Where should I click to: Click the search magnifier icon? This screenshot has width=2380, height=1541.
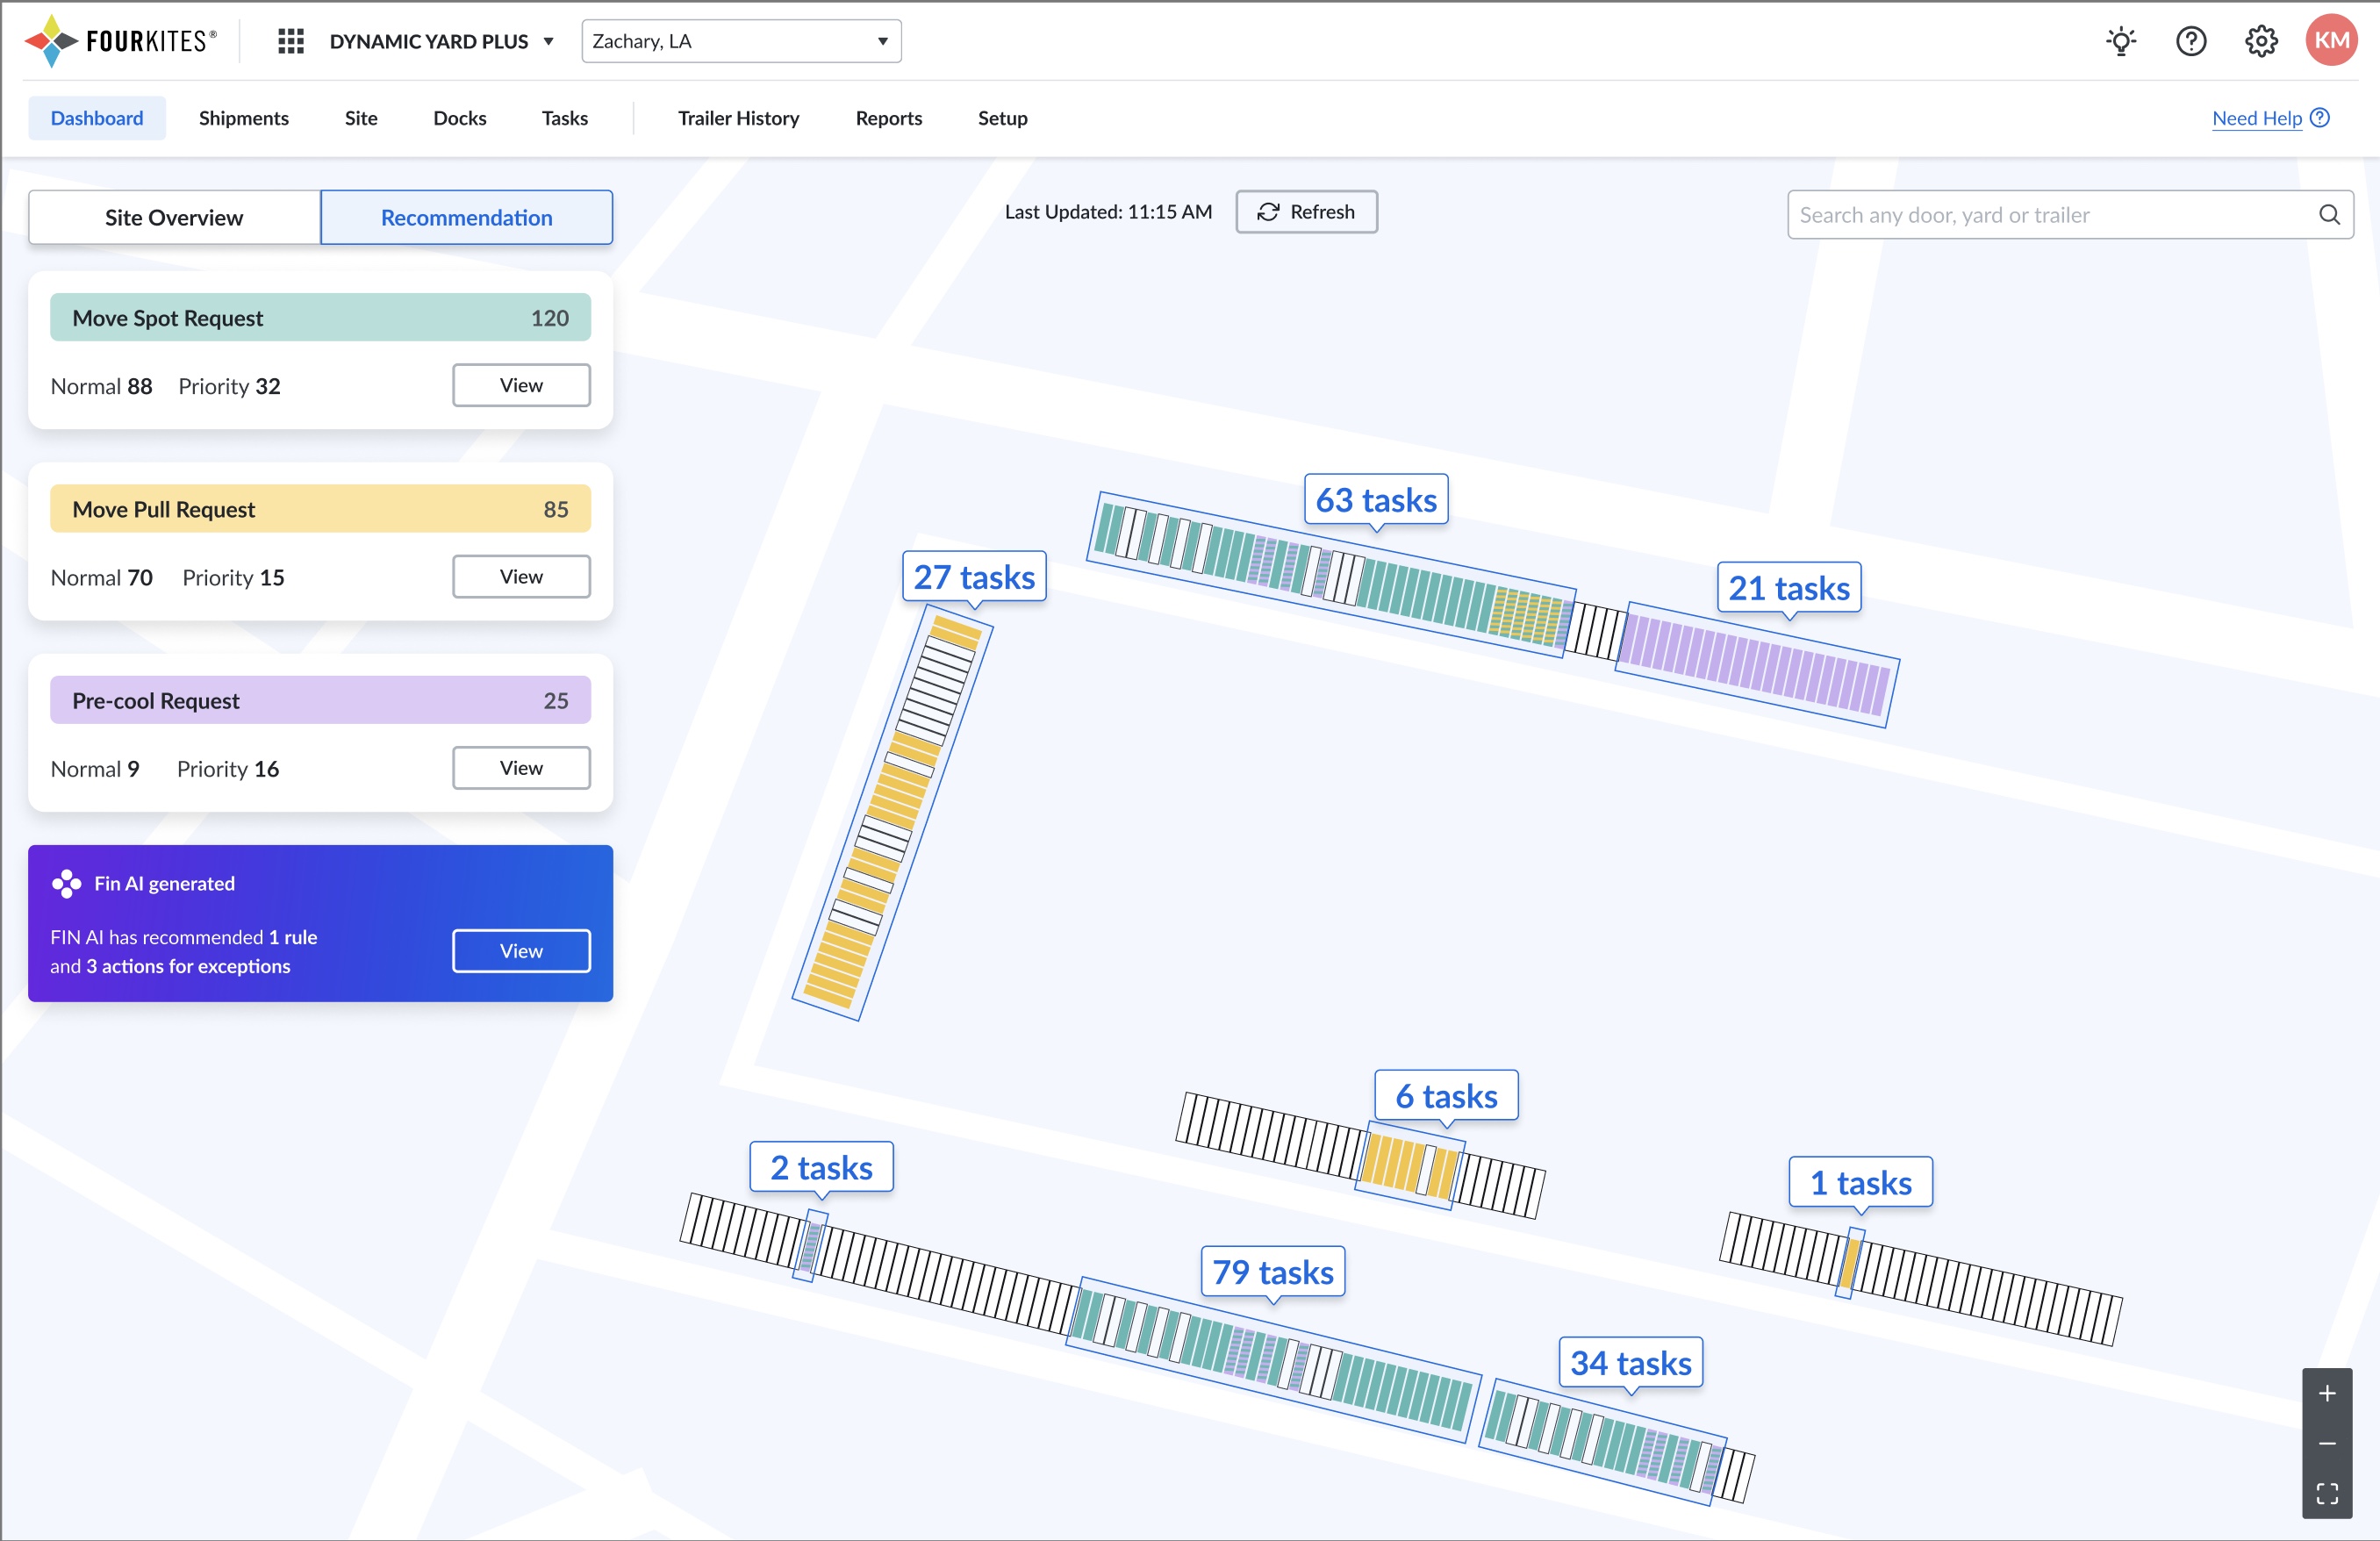click(2329, 215)
